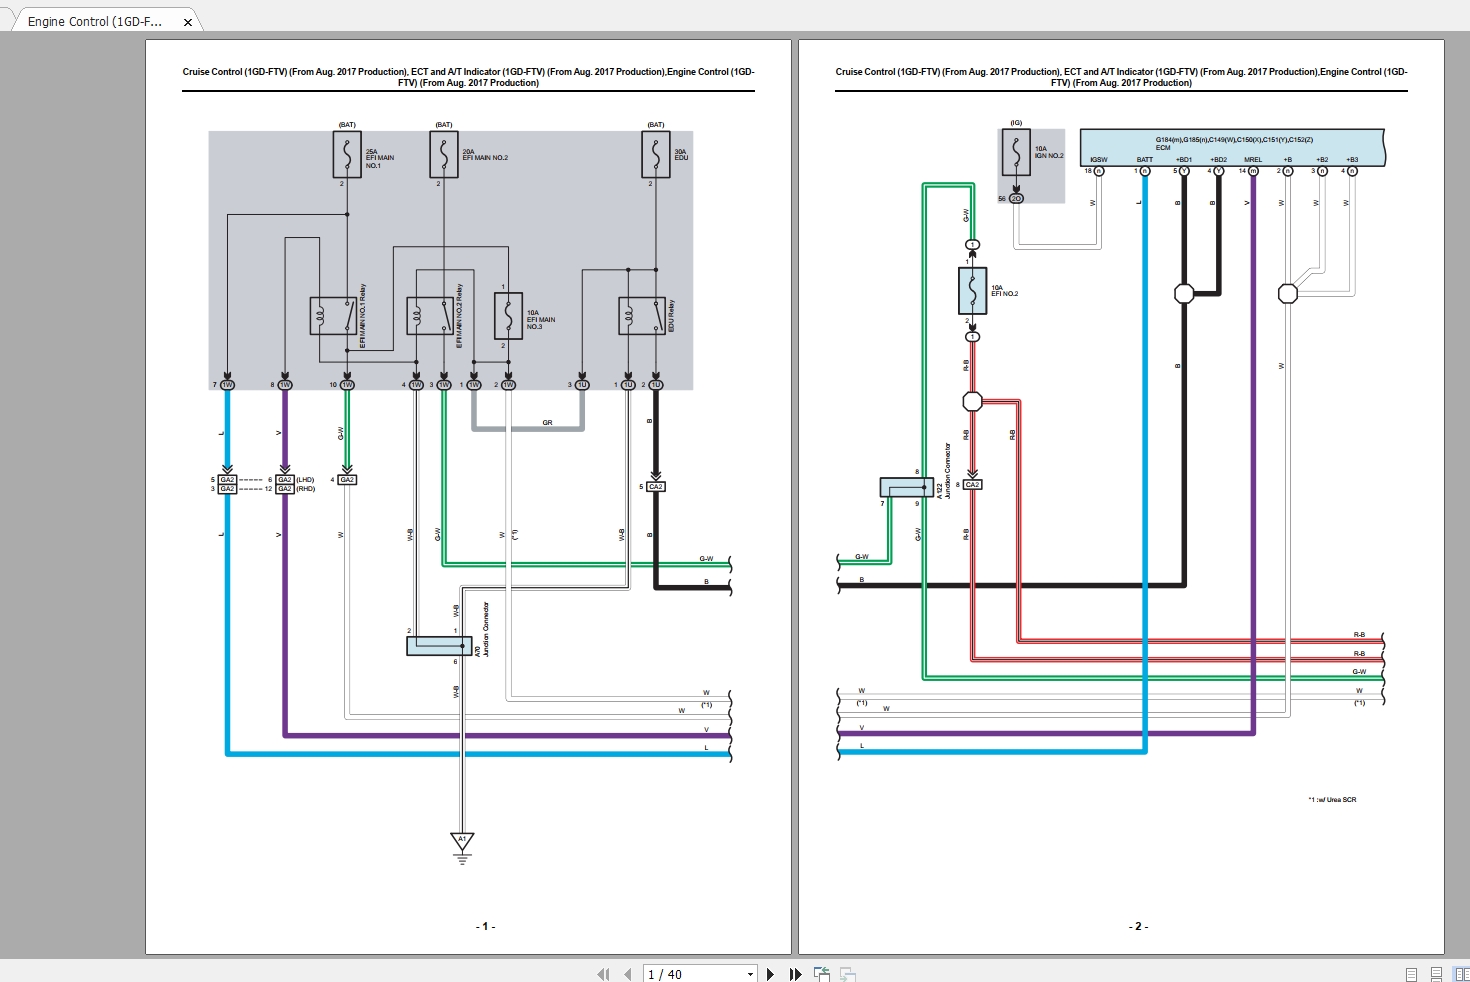Viewport: 1470px width, 982px height.
Task: Open the page number dropdown arrow
Action: tap(750, 974)
